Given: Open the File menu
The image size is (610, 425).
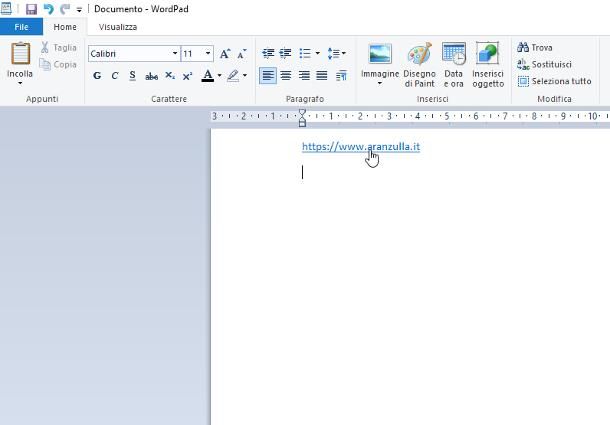Looking at the screenshot, I should pos(21,27).
